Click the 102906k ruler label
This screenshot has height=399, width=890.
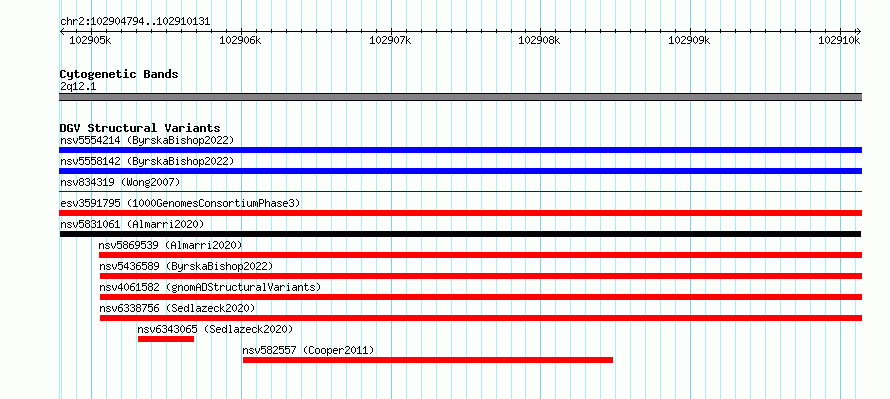tap(240, 40)
